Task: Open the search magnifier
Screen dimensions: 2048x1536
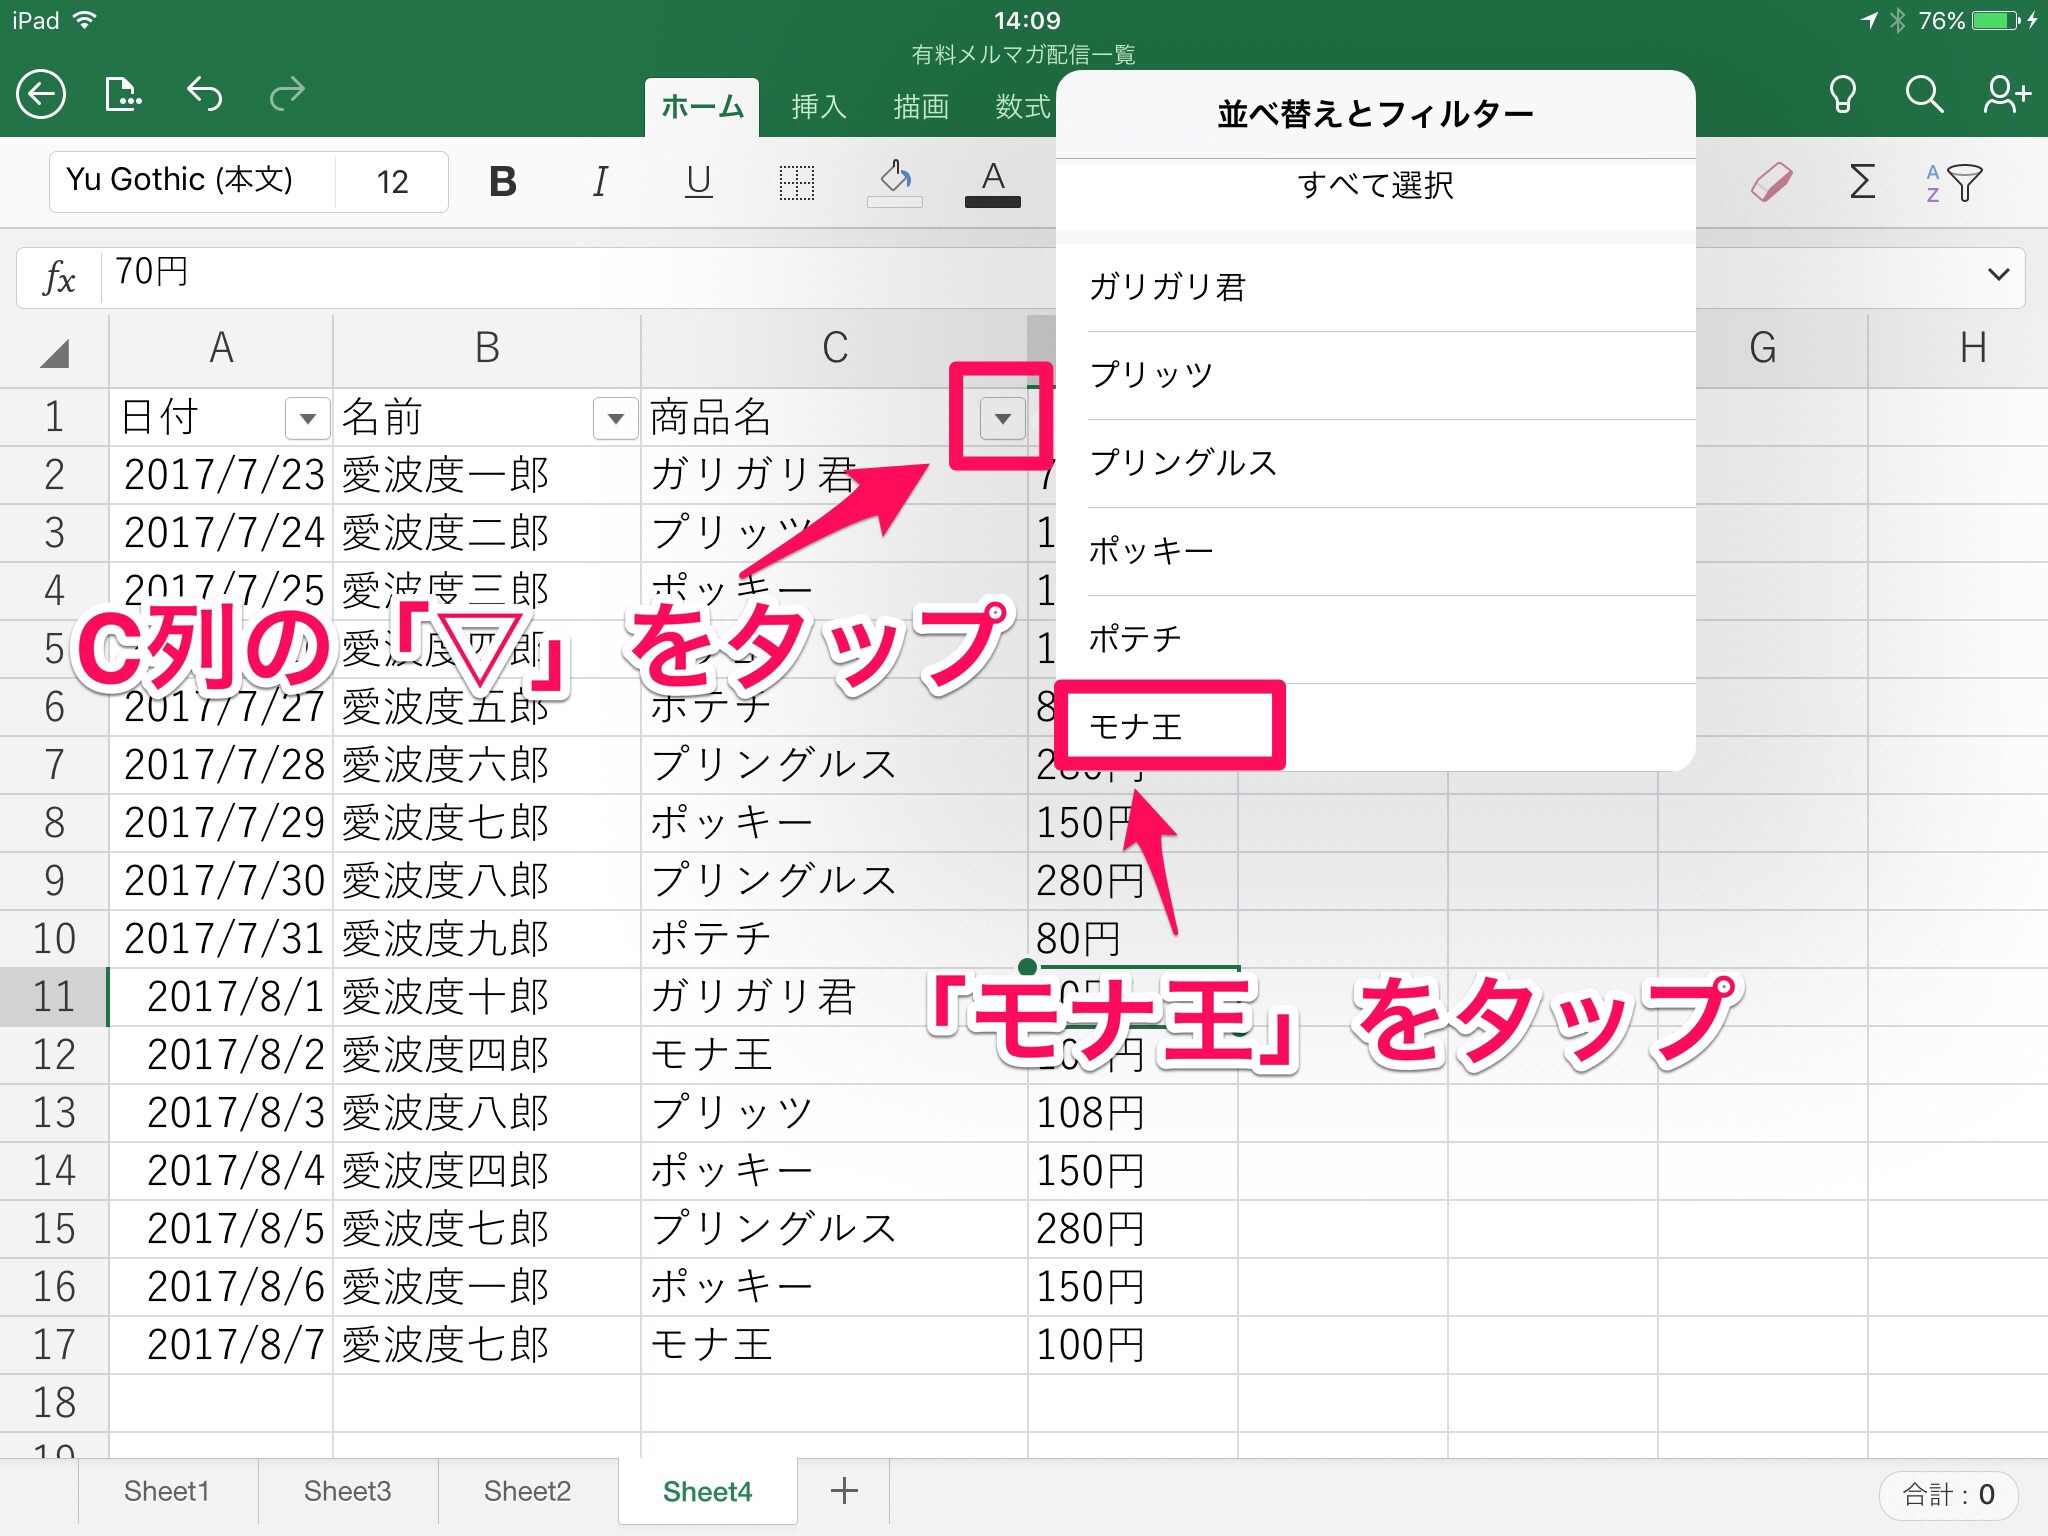Action: (1924, 95)
